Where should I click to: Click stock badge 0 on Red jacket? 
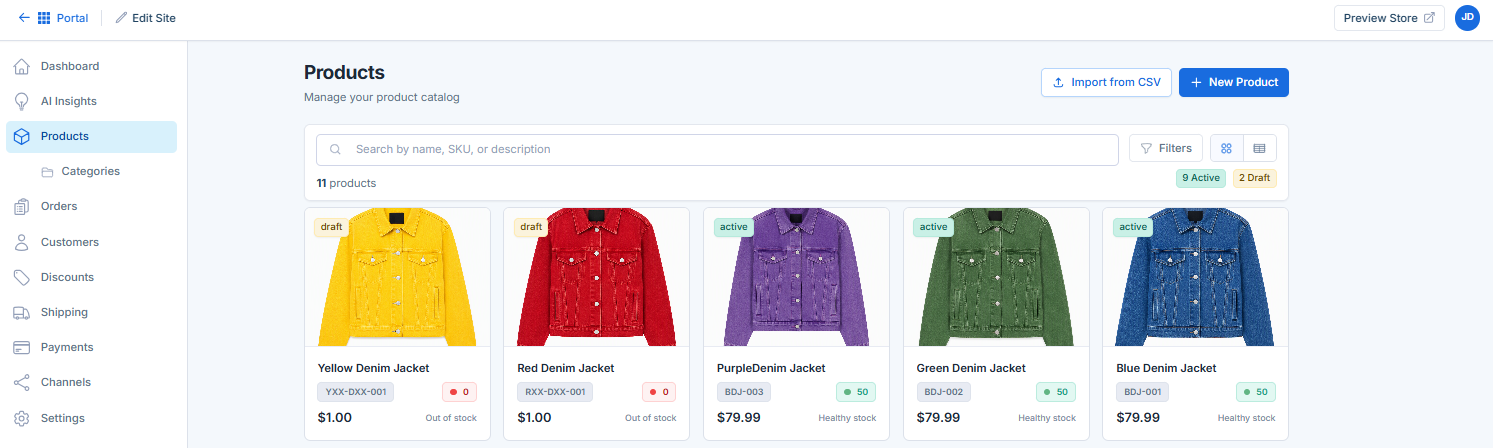click(659, 392)
